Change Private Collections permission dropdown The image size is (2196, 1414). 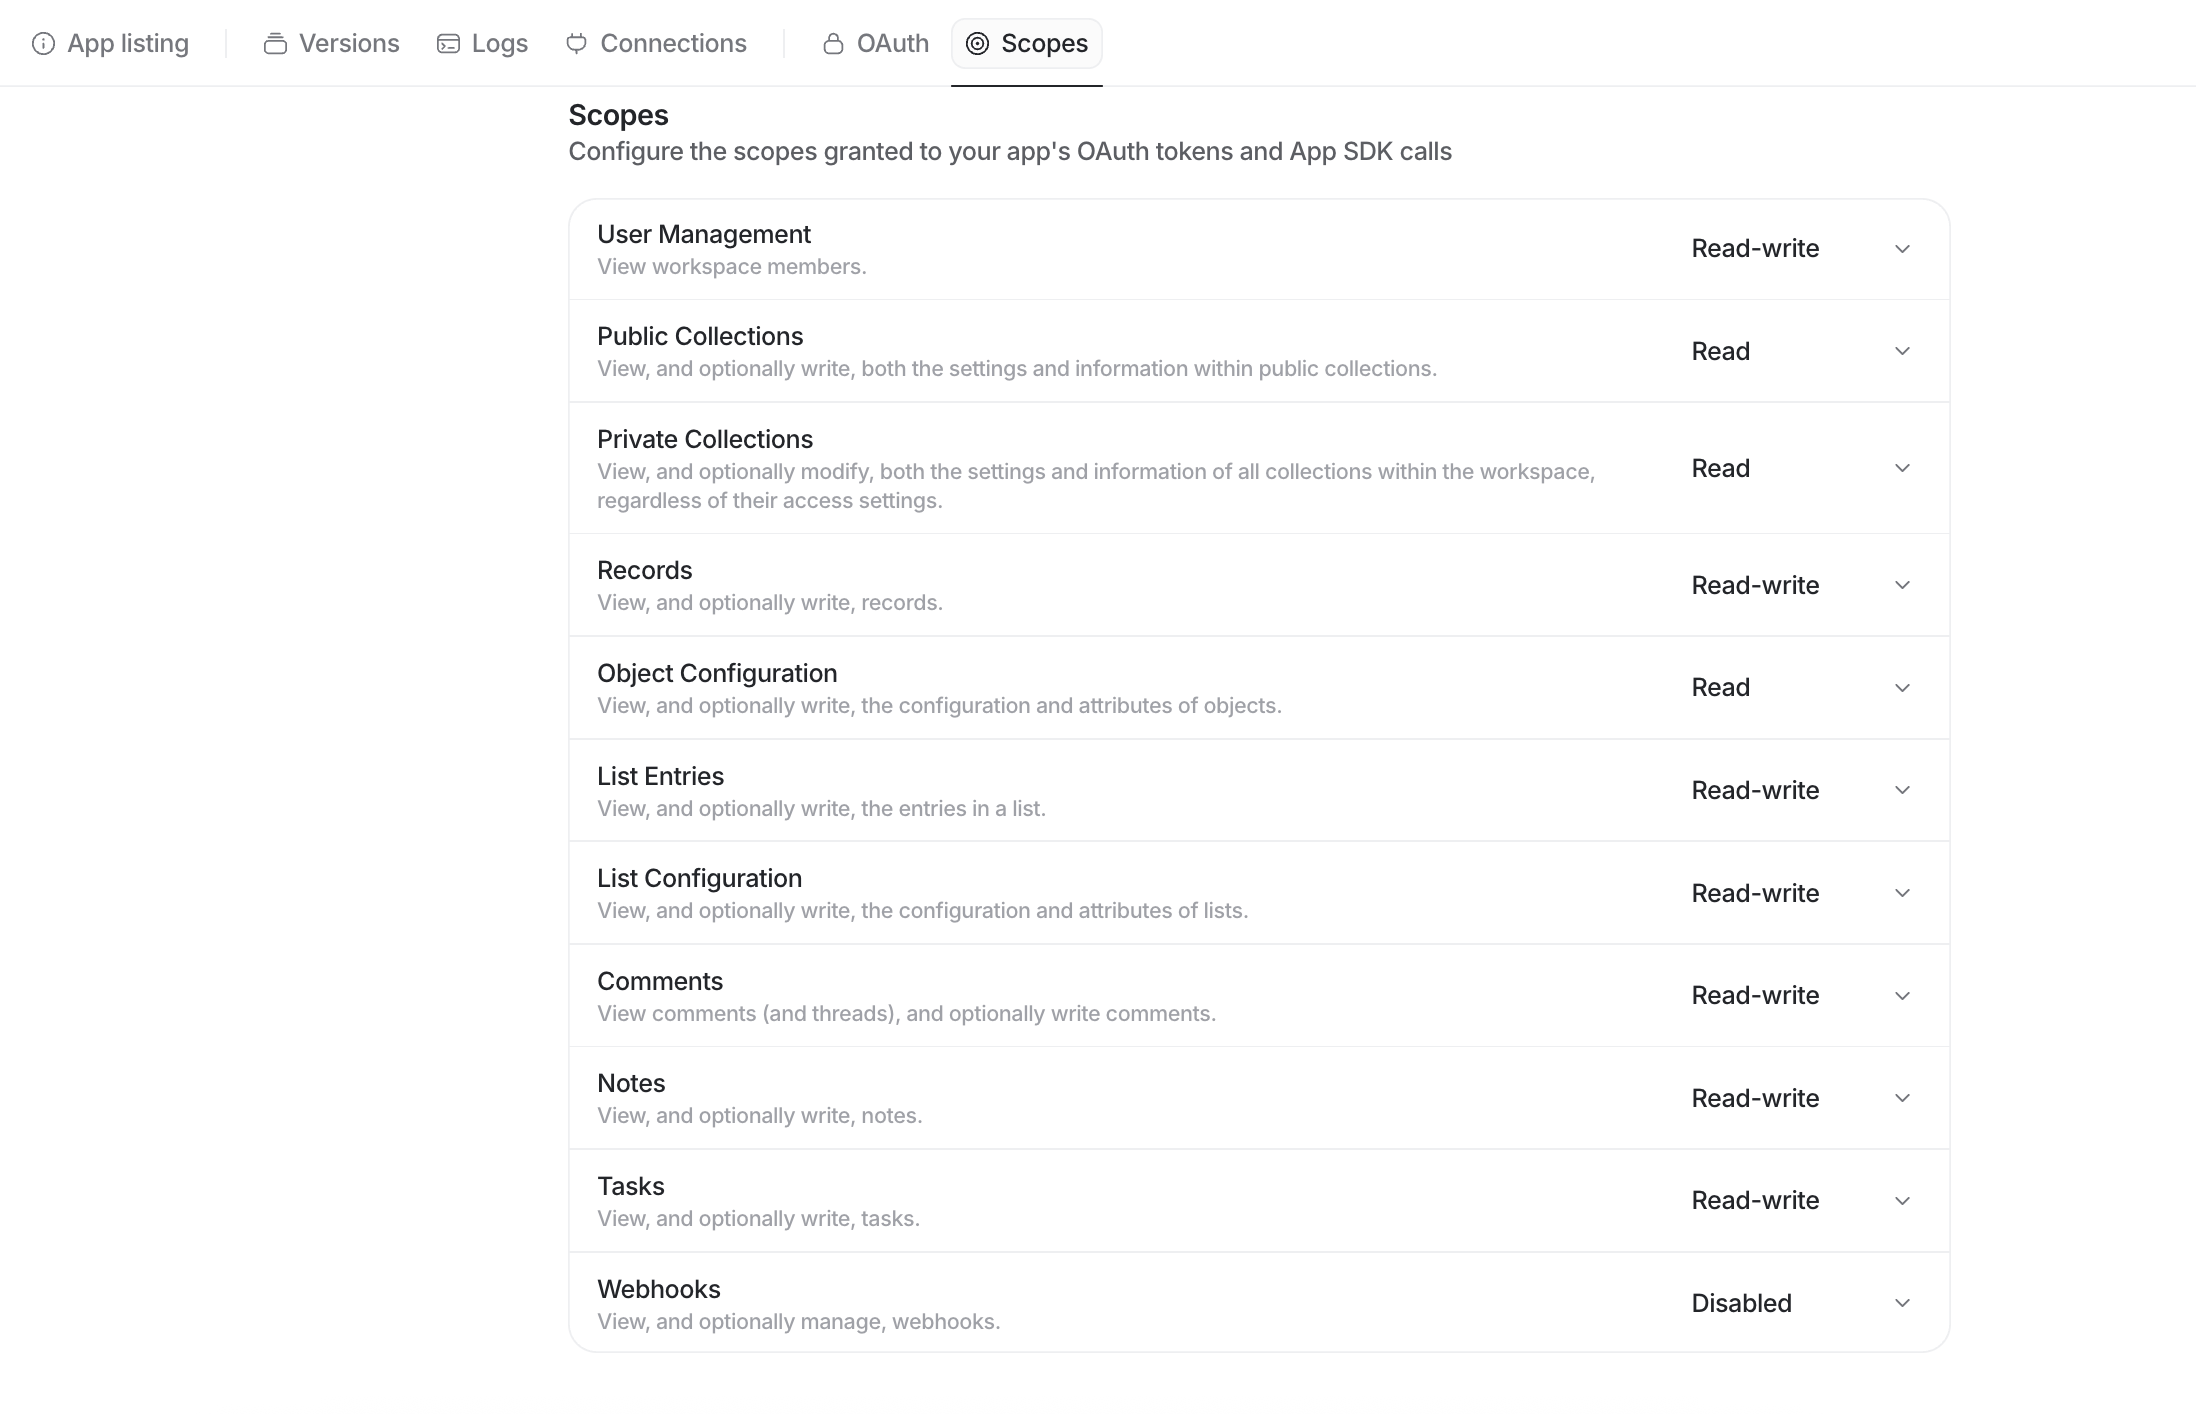point(1802,468)
